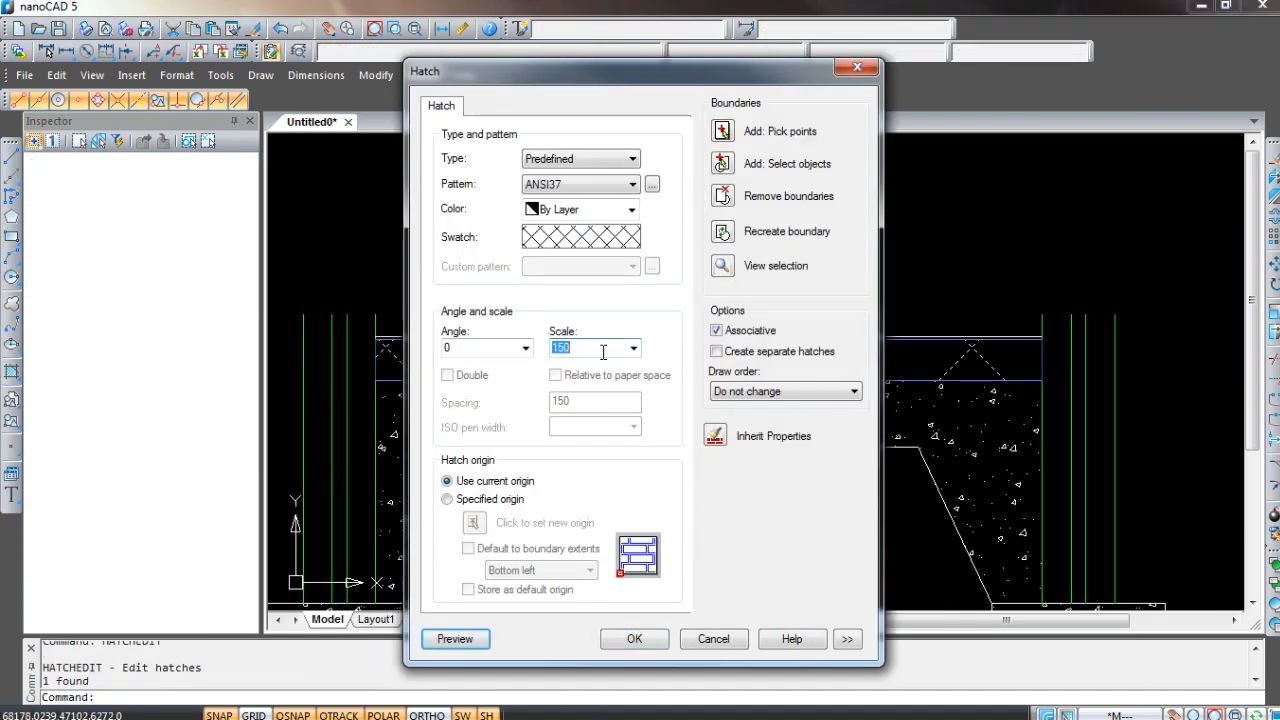Open the Draw menu
1280x720 pixels.
click(x=261, y=75)
